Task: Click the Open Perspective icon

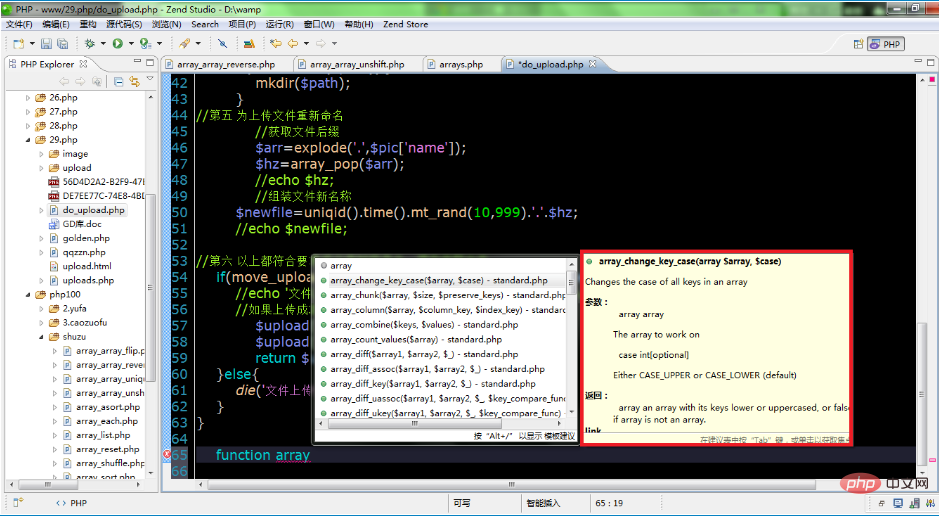Action: (x=858, y=44)
